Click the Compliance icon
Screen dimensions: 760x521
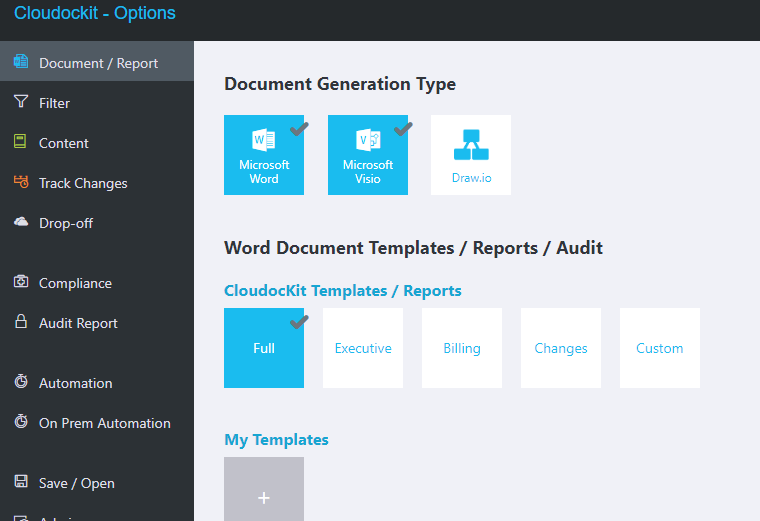[x=21, y=282]
